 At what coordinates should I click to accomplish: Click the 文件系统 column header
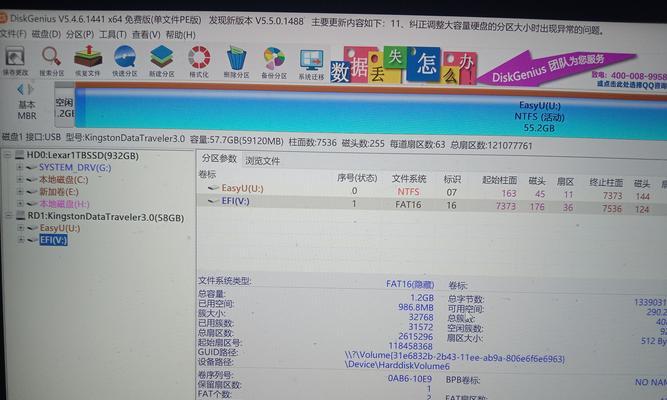click(409, 178)
